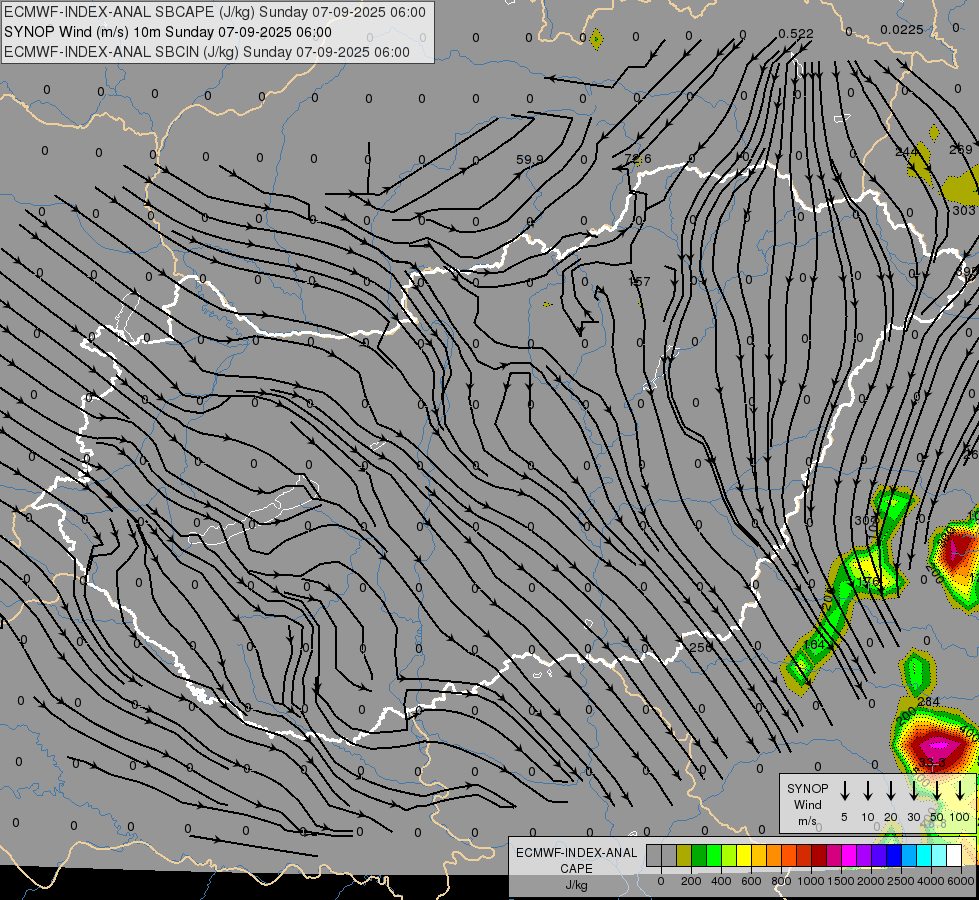Click the 6000 tick label on CAPE legend
979x900 pixels.
pos(962,881)
